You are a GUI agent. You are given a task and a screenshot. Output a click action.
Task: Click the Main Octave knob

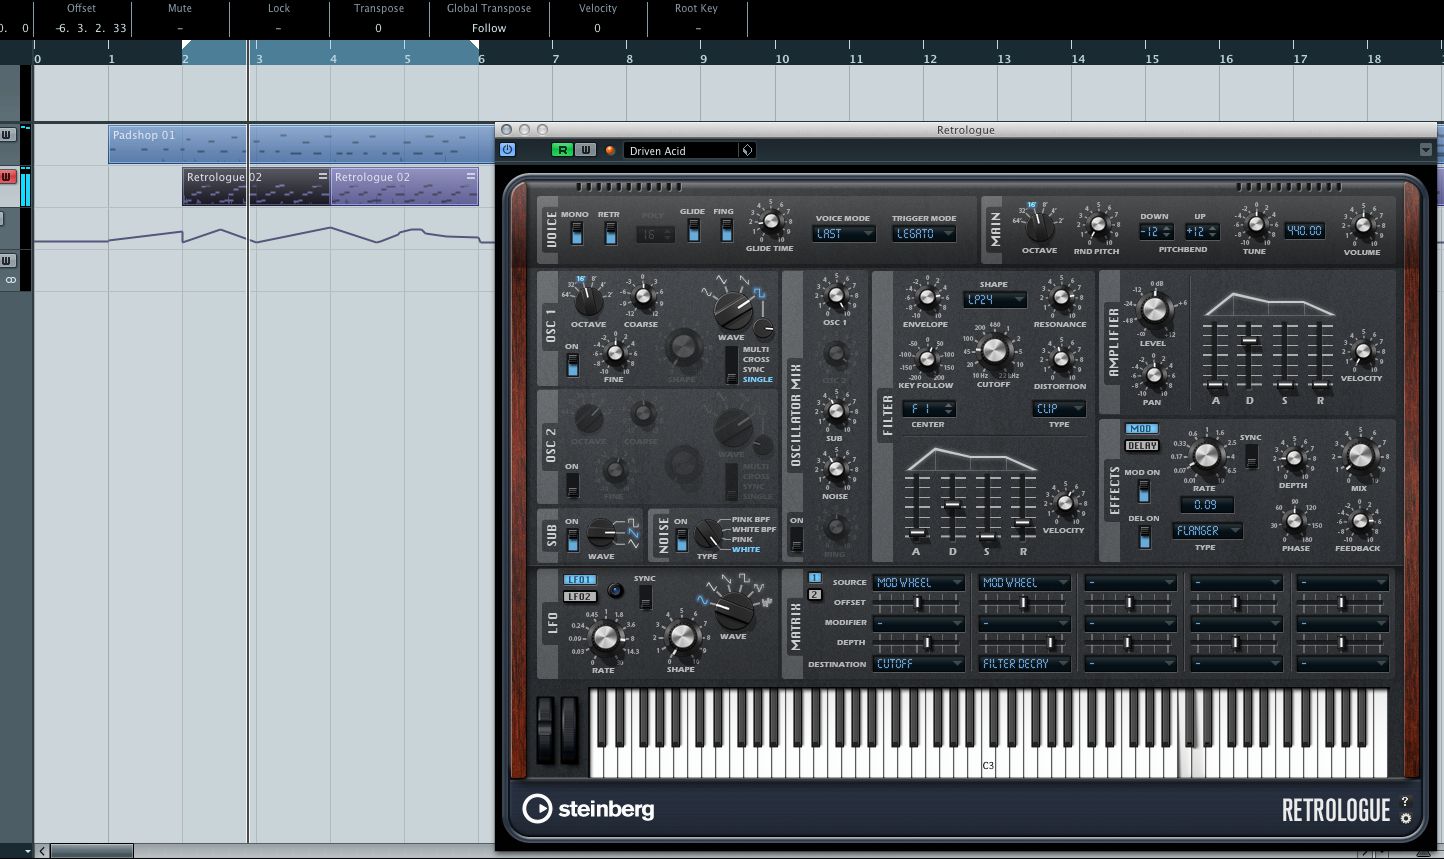[x=1039, y=226]
